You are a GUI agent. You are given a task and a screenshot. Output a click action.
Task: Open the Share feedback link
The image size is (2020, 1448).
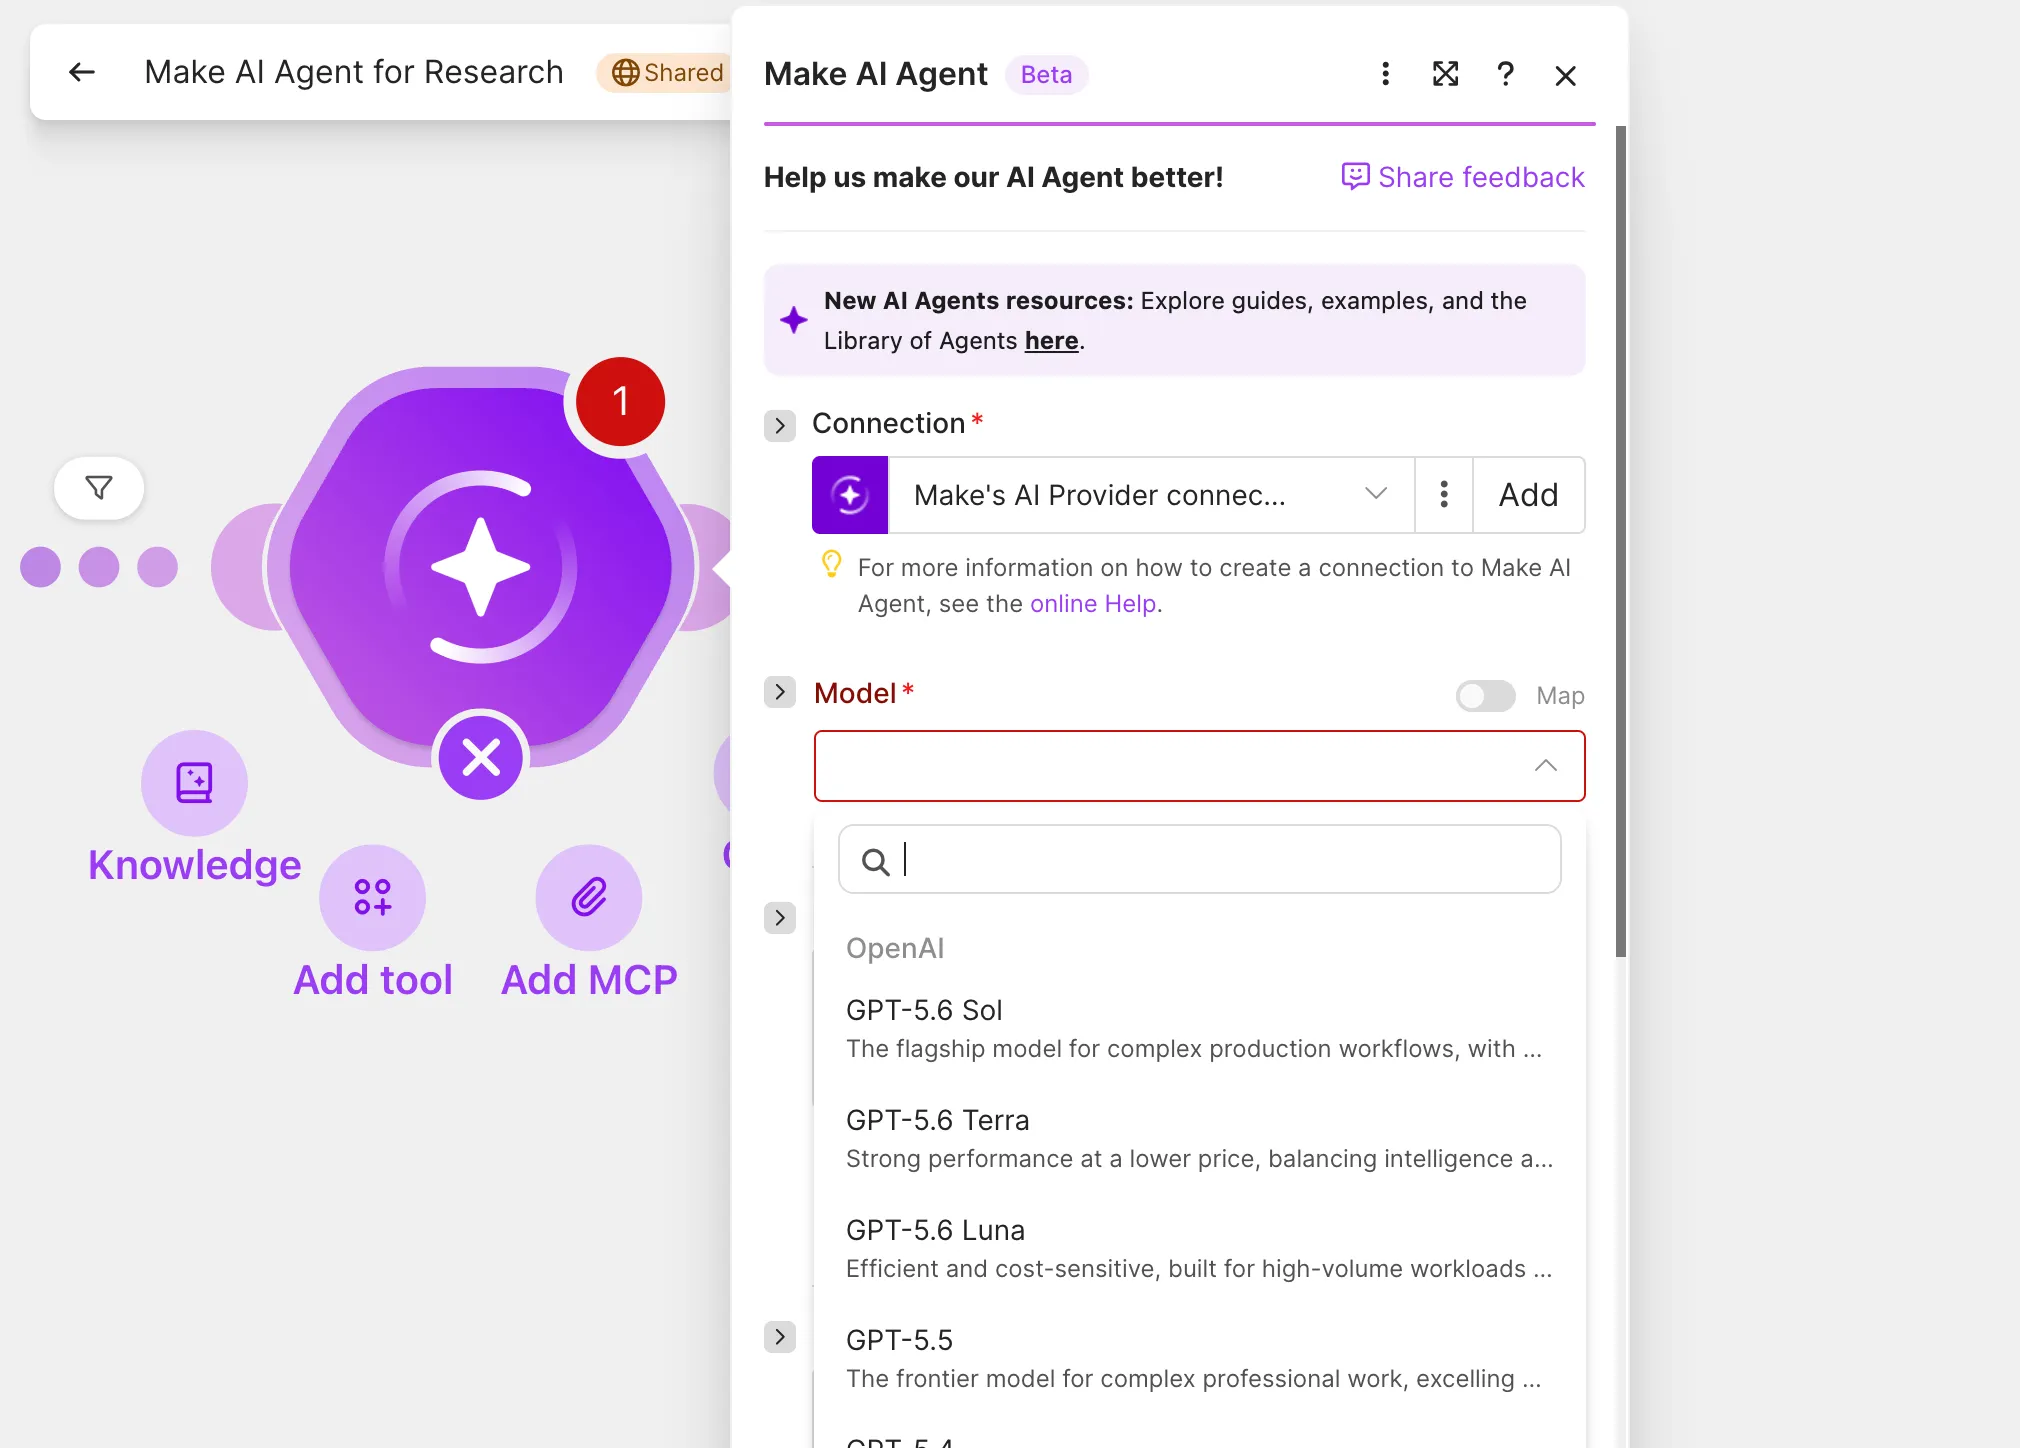pyautogui.click(x=1462, y=177)
